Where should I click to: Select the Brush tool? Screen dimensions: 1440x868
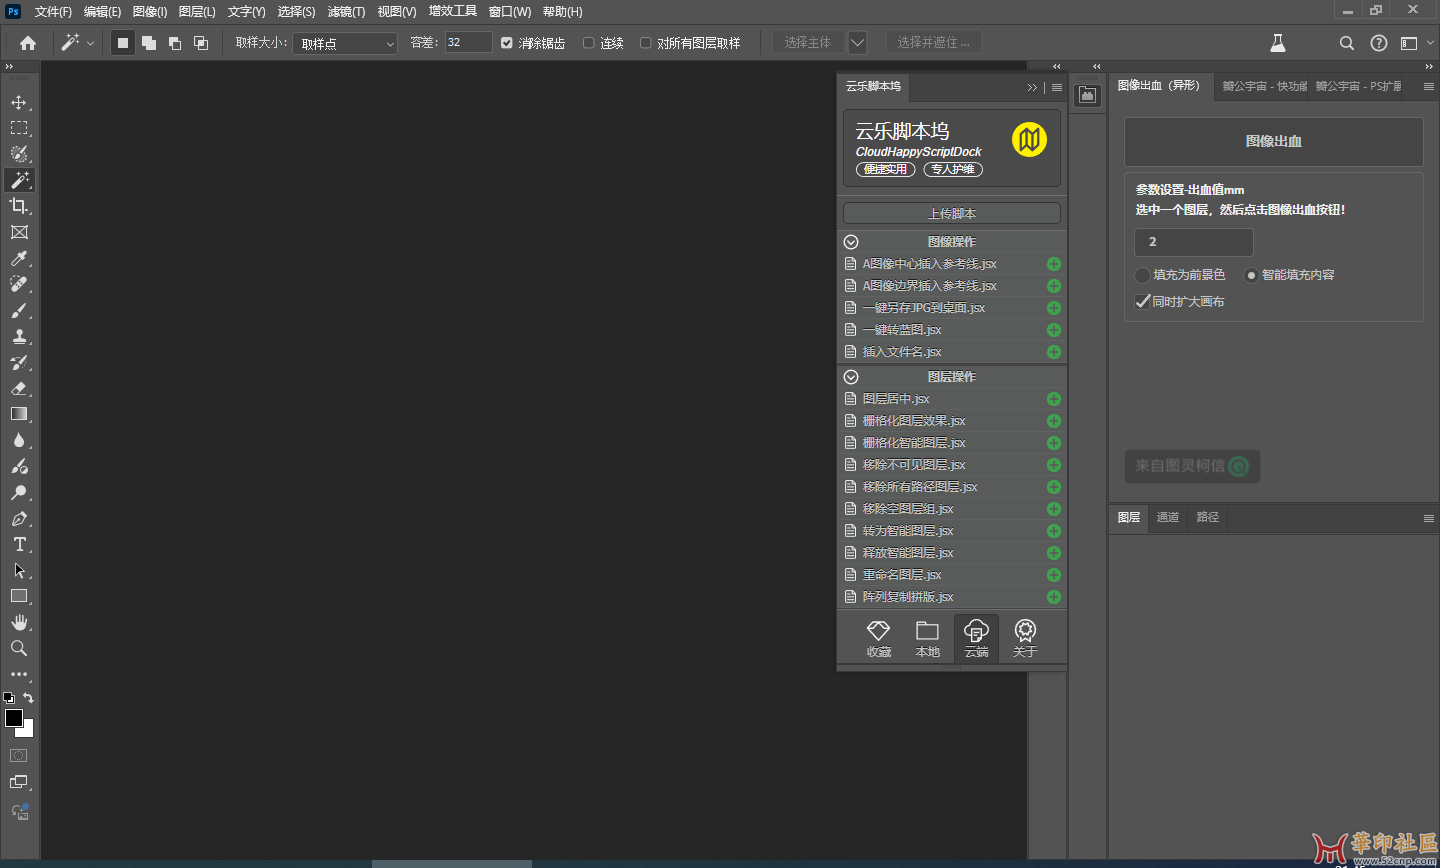point(19,310)
